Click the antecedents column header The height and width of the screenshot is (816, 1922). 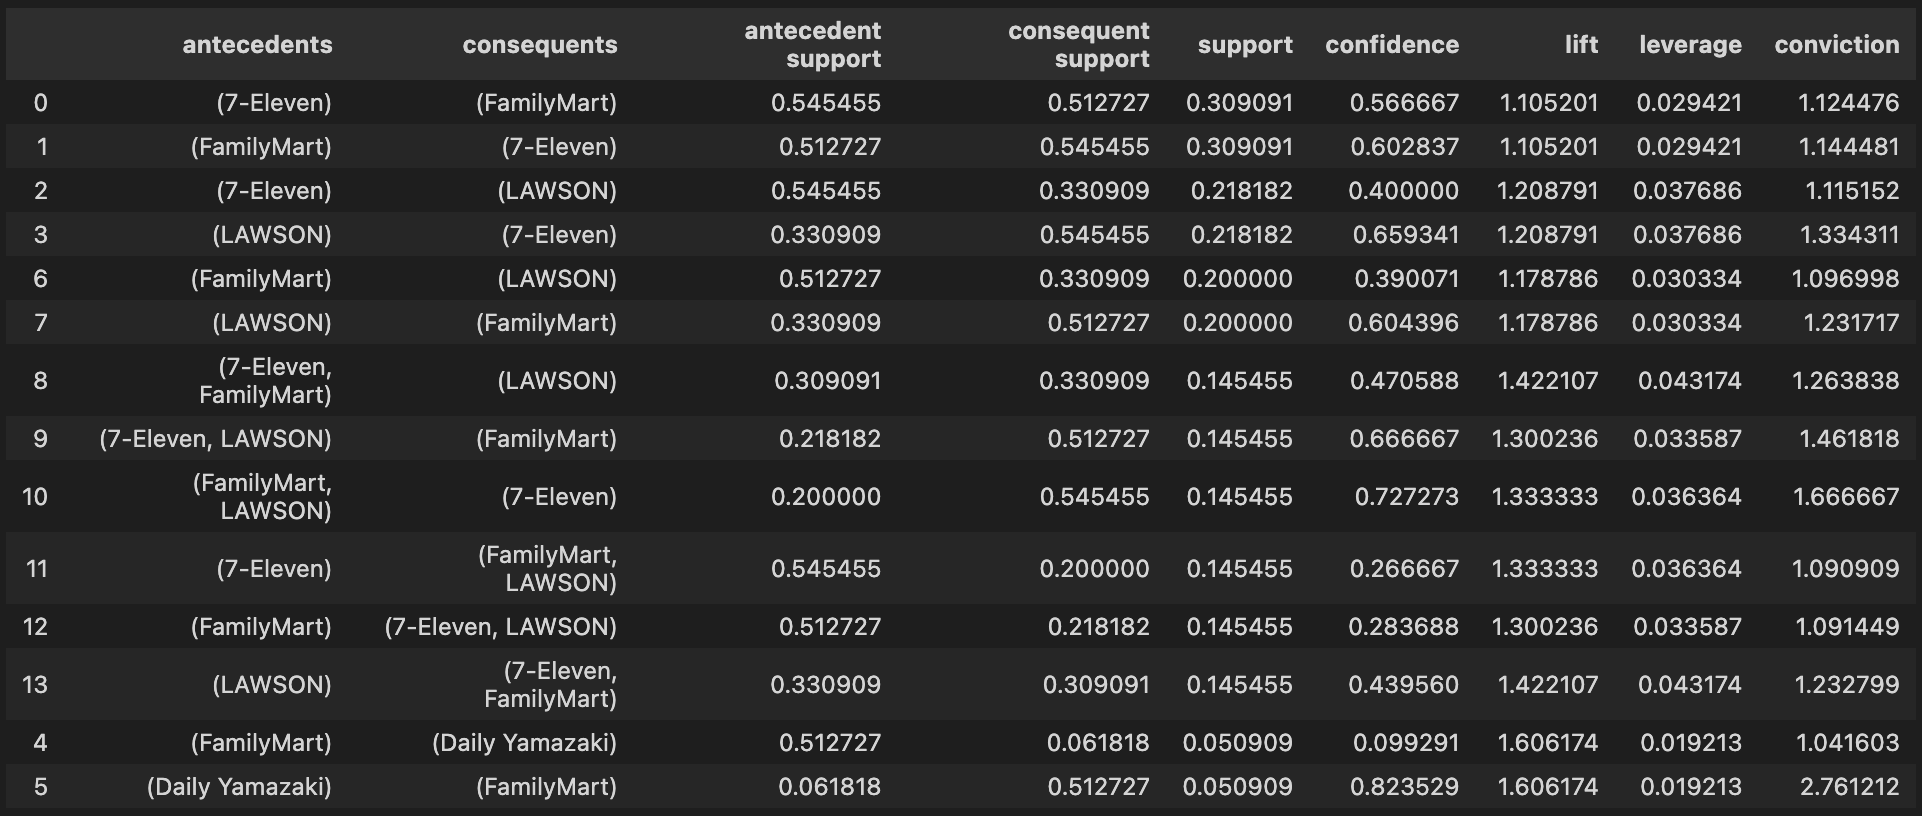[257, 45]
